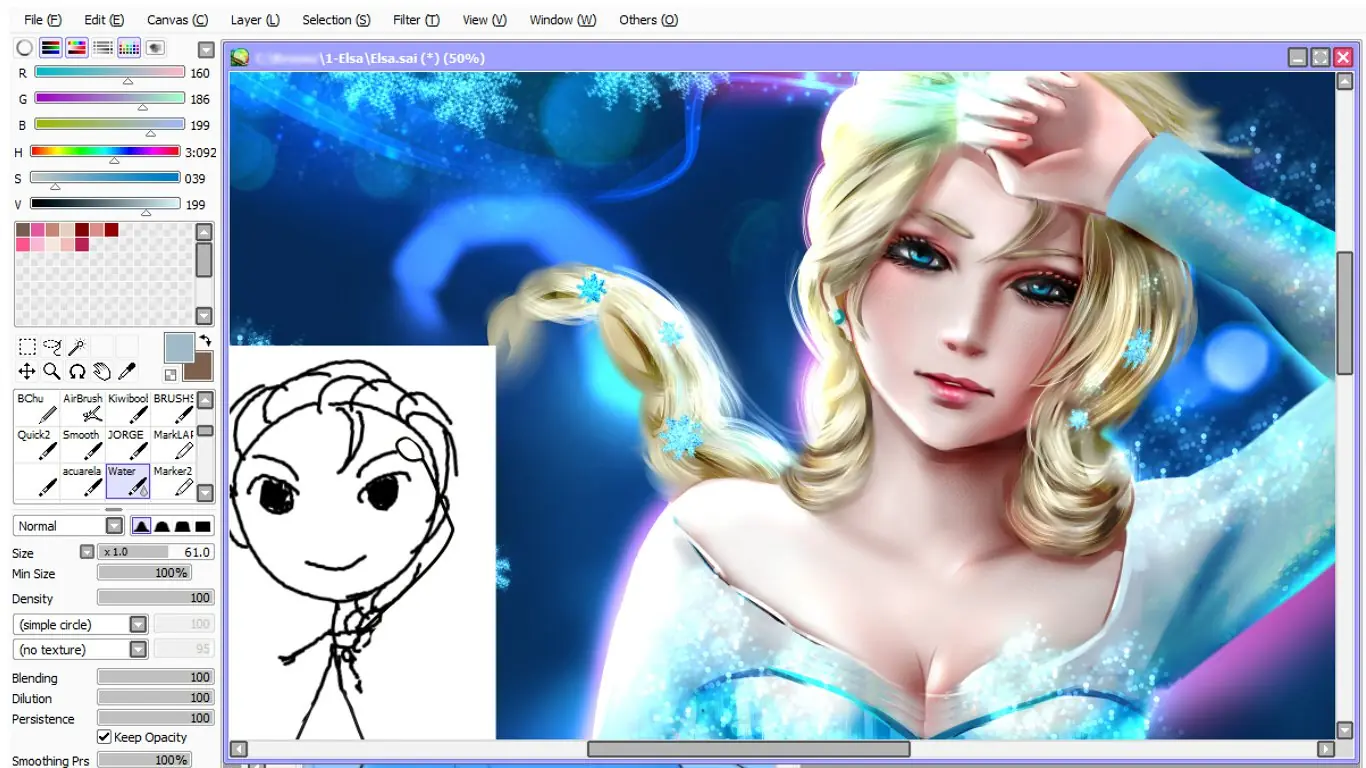Select the Kiwibool brush
Image resolution: width=1366 pixels, height=768 pixels.
[x=128, y=408]
